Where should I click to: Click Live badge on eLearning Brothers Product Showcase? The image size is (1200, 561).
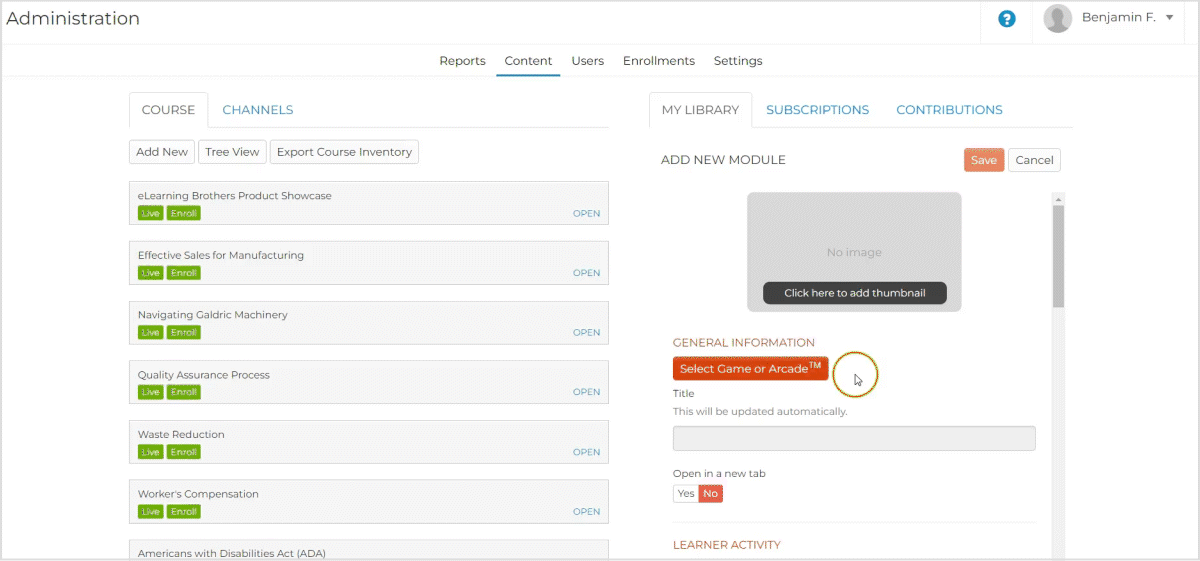coord(150,213)
